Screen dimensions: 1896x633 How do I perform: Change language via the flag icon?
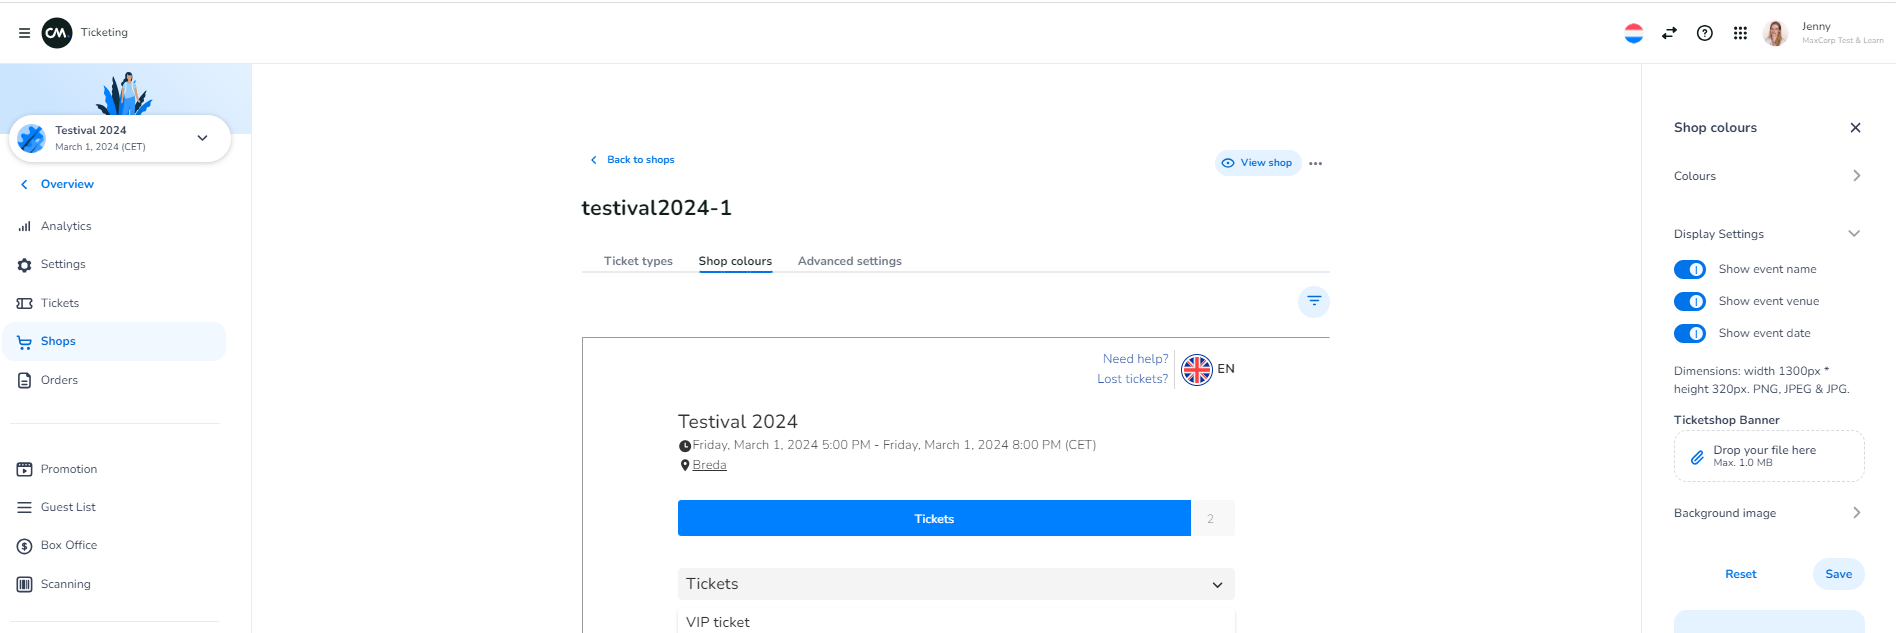[x=1634, y=33]
